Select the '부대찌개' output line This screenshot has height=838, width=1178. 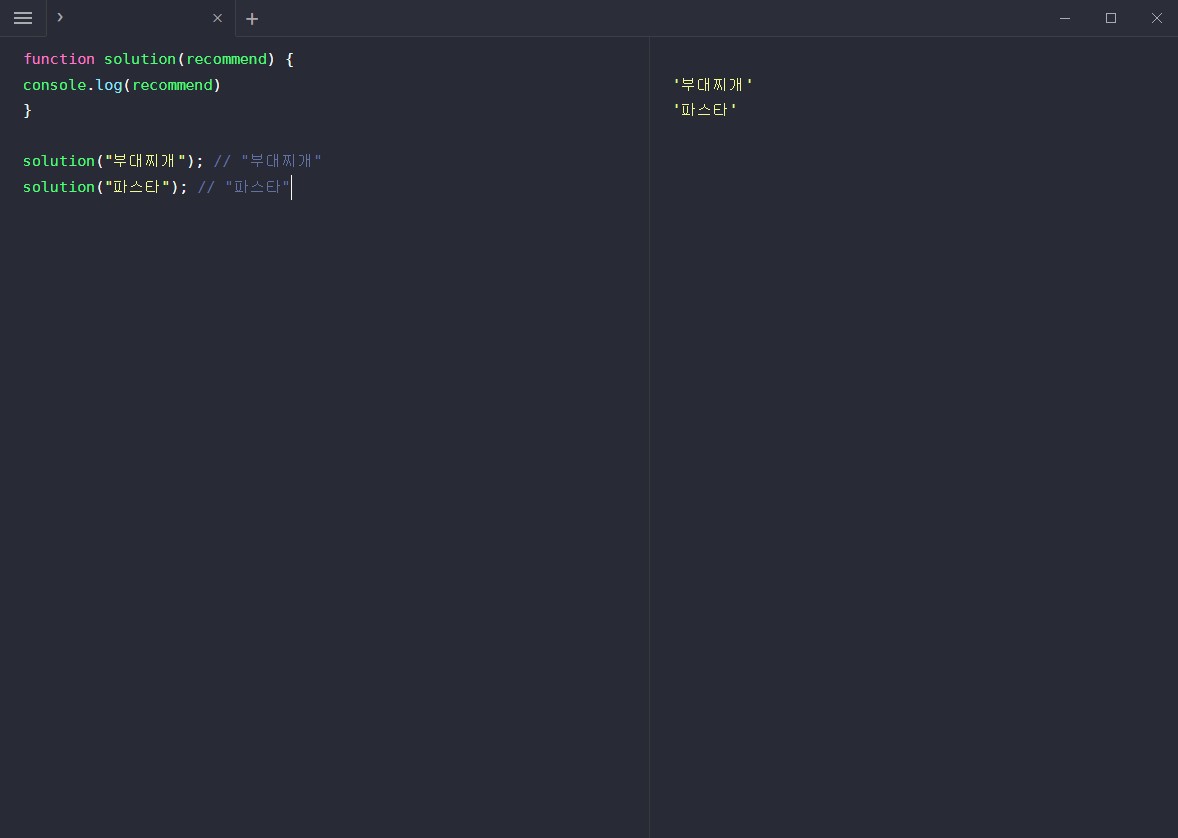click(x=712, y=85)
